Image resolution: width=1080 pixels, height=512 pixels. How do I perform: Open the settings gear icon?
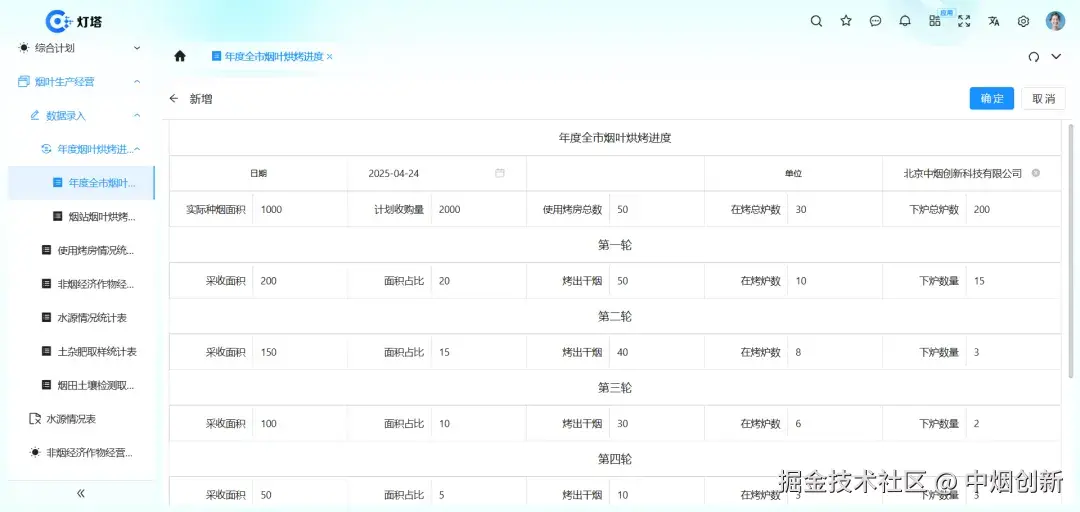(x=1024, y=21)
